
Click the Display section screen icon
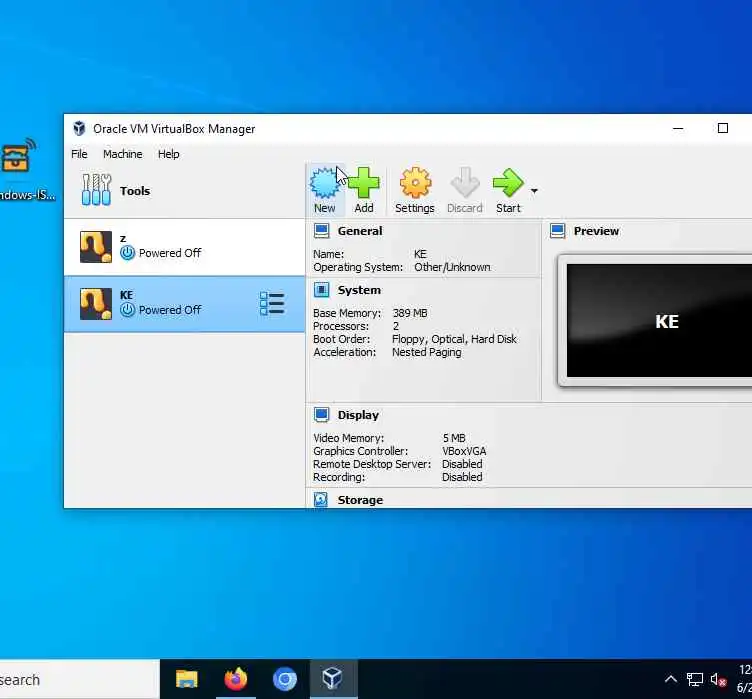tap(321, 415)
